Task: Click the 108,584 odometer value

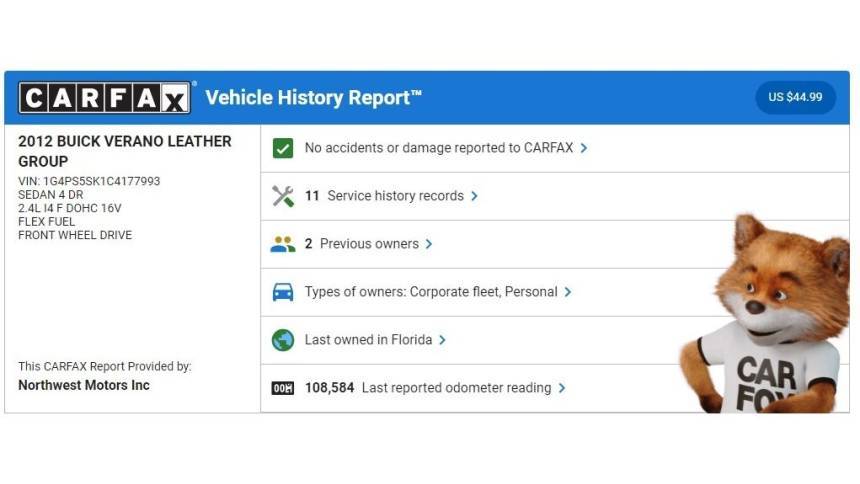Action: pos(330,388)
